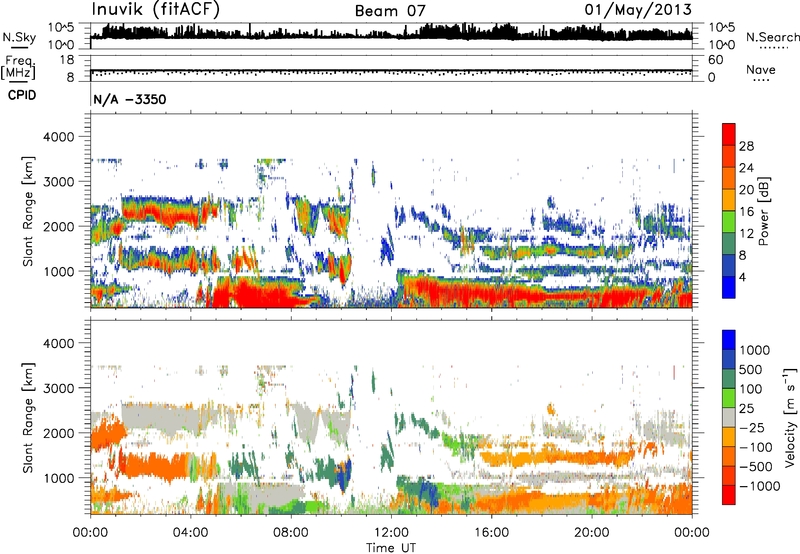
Task: Click the "08:00" time axis label
Action: [x=290, y=533]
